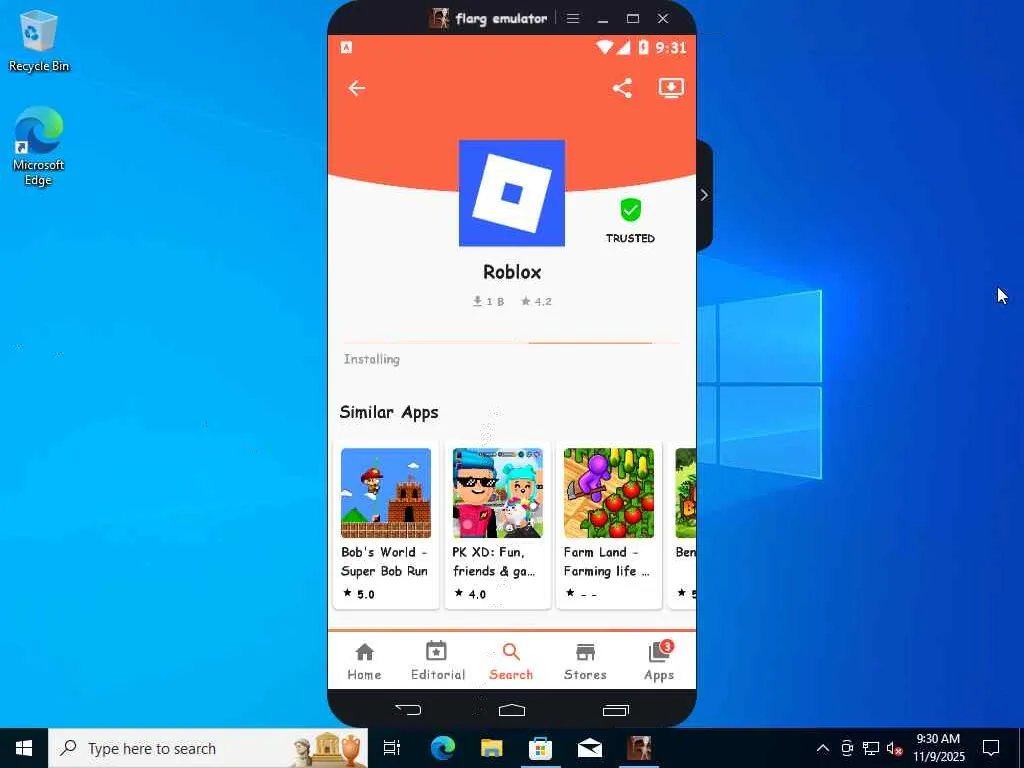Screen dimensions: 1024x768
Task: Click the Roblox app logo
Action: click(x=512, y=193)
